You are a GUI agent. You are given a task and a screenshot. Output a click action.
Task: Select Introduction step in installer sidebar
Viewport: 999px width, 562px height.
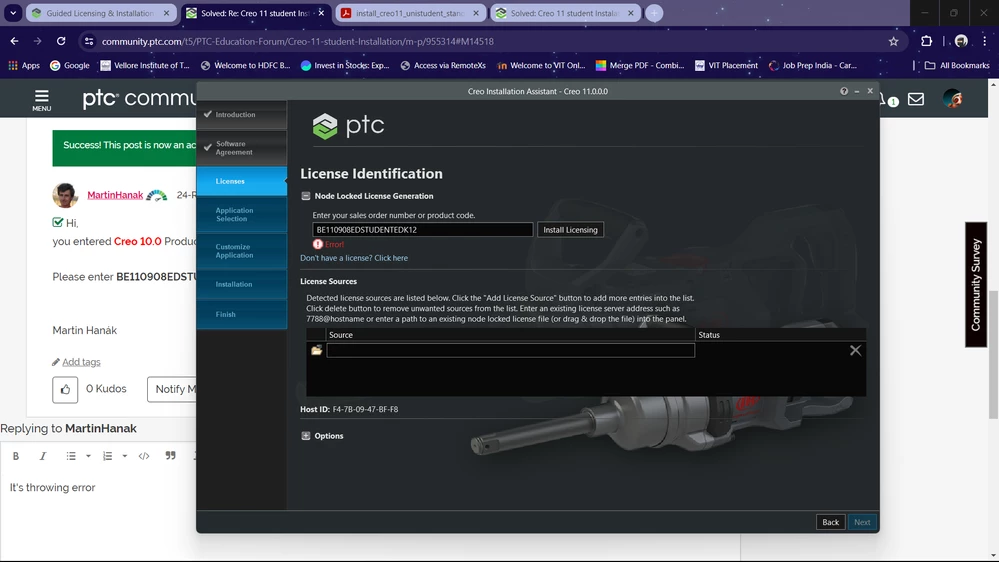point(241,115)
